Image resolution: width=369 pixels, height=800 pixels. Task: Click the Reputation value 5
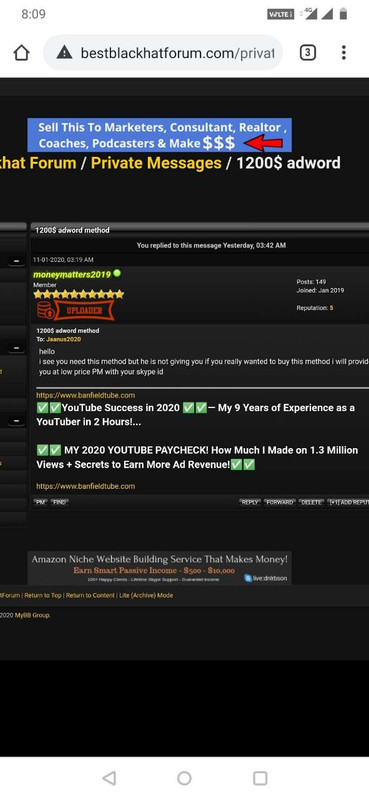[331, 308]
